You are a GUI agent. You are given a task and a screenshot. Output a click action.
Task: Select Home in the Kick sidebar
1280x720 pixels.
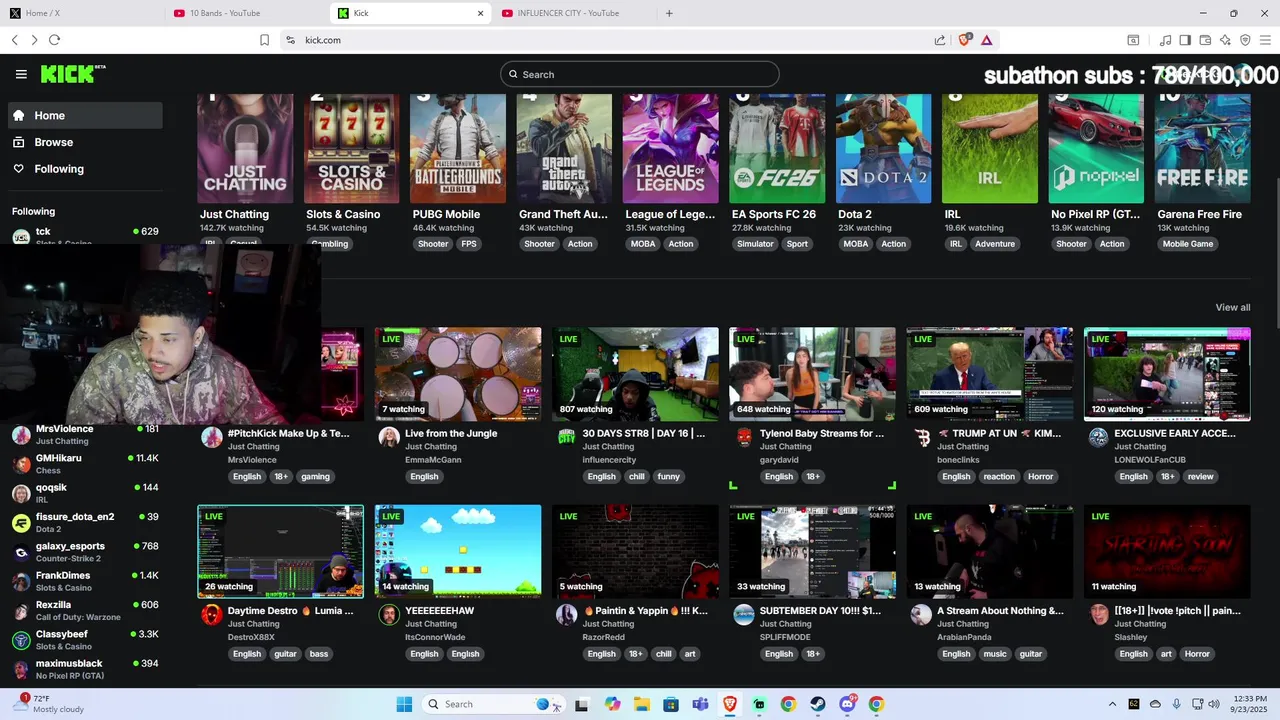pos(86,115)
